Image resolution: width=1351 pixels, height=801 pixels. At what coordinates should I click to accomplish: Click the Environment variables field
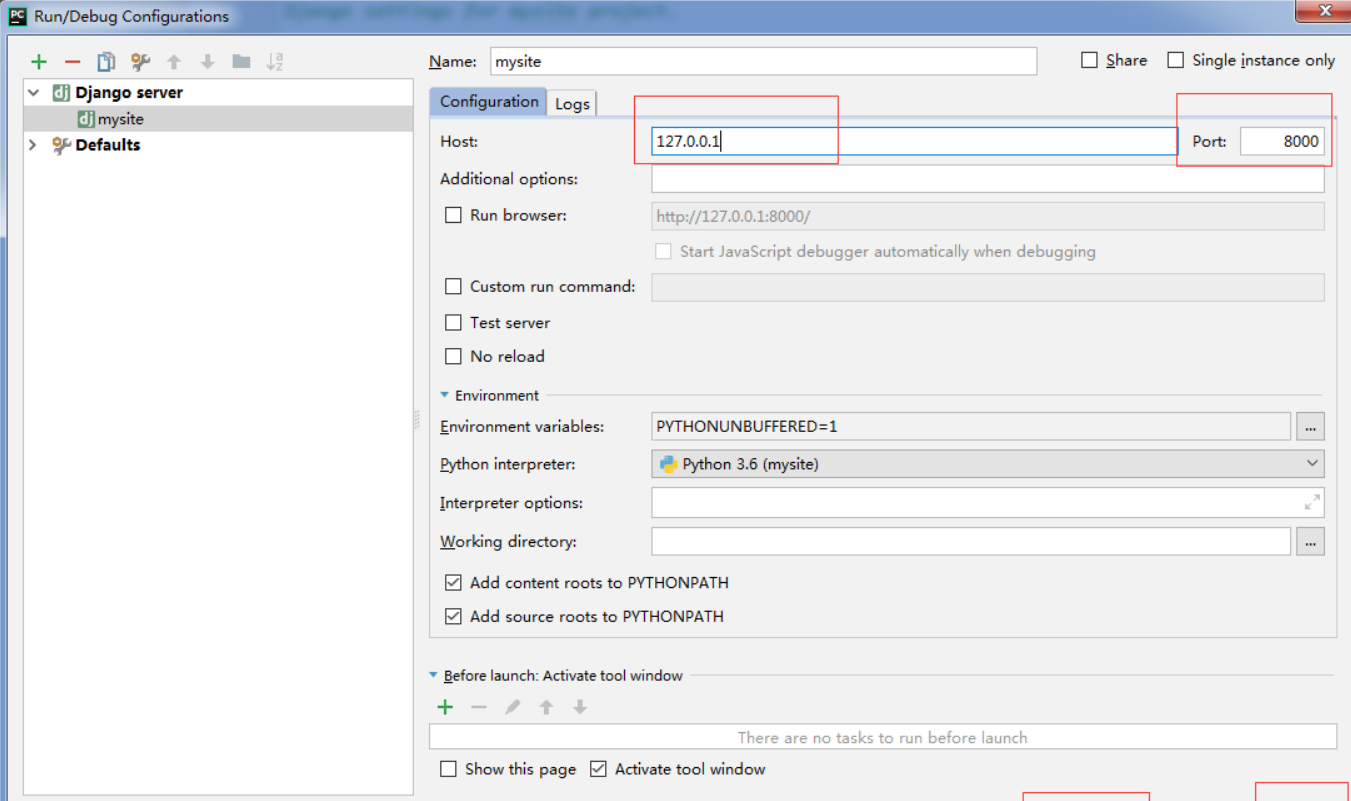(971, 427)
